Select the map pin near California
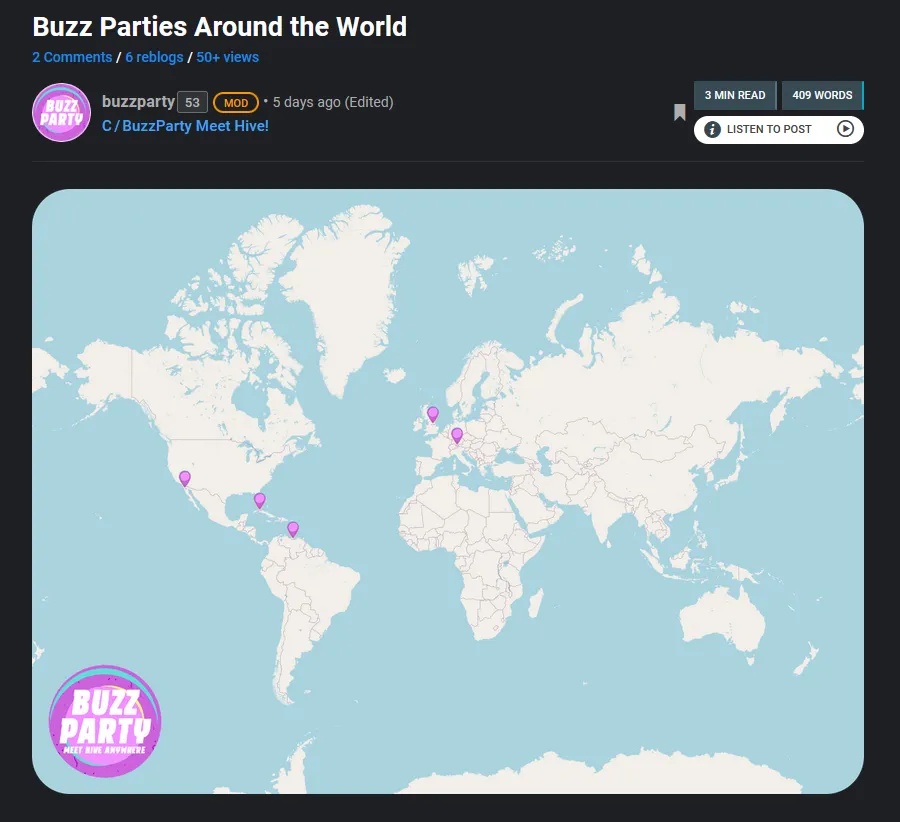The width and height of the screenshot is (900, 822). pos(185,479)
